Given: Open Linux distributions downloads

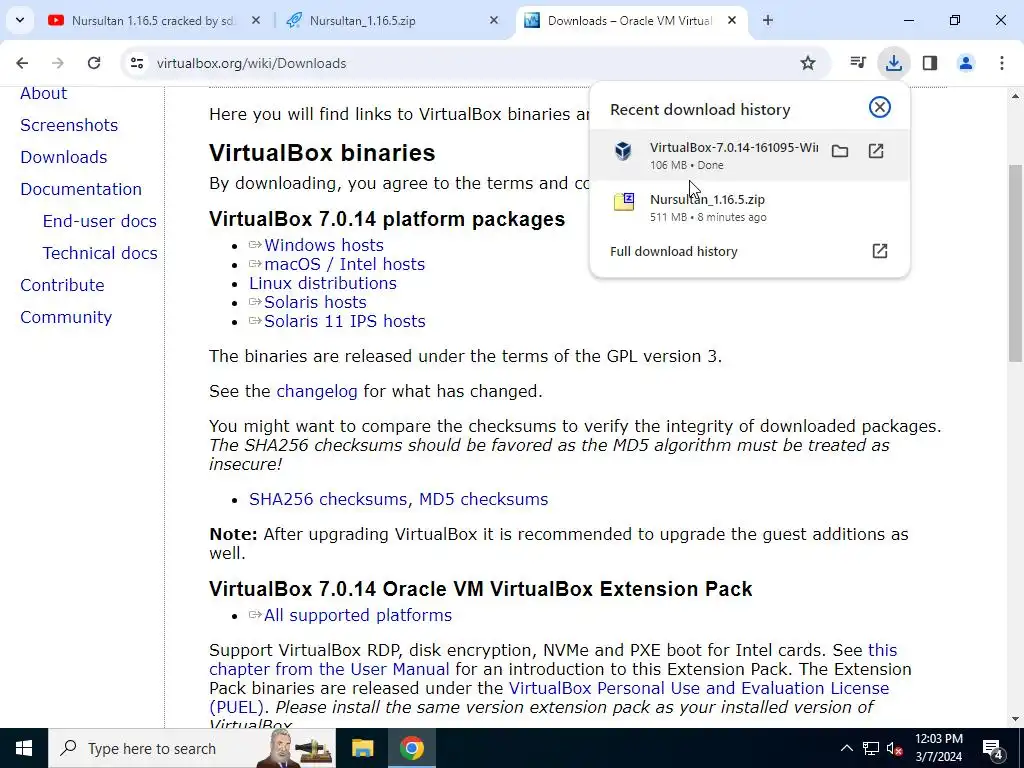Looking at the screenshot, I should pyautogui.click(x=323, y=283).
